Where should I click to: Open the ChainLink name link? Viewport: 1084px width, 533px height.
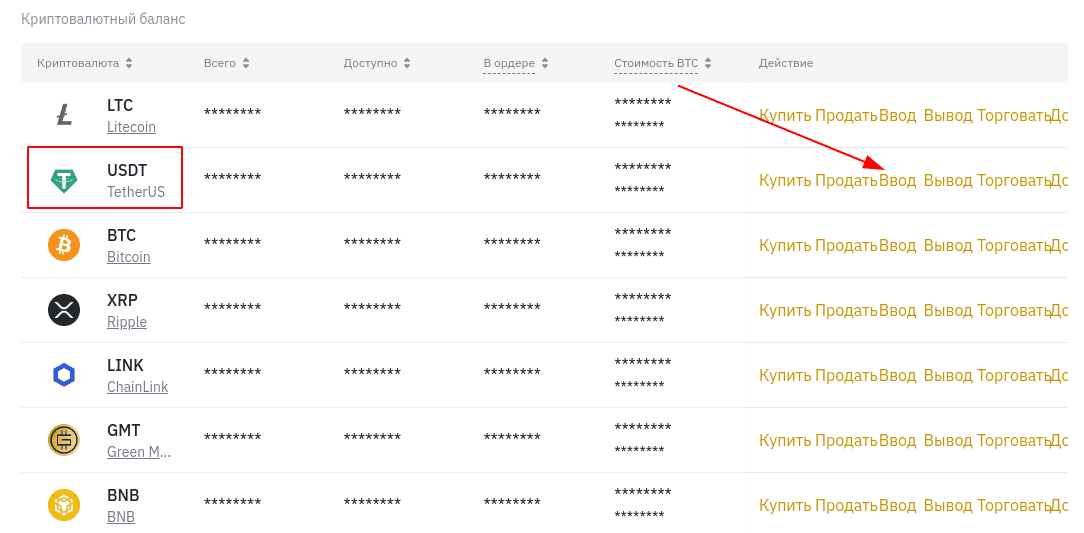pyautogui.click(x=138, y=387)
